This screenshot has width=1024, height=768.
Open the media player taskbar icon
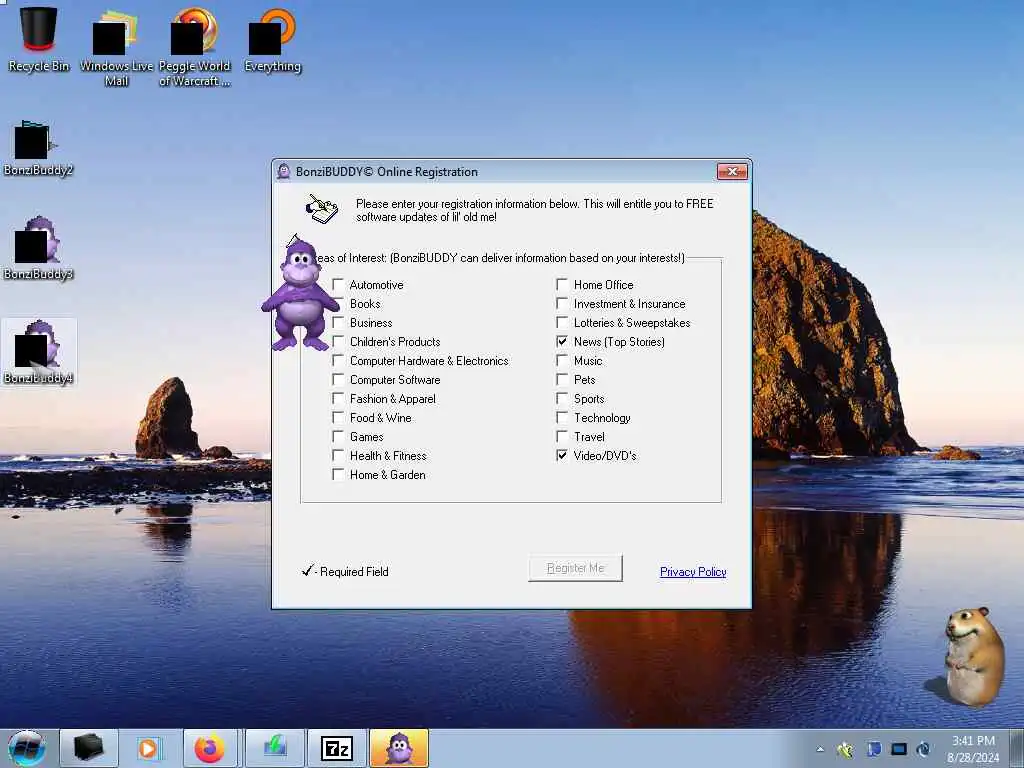[149, 748]
